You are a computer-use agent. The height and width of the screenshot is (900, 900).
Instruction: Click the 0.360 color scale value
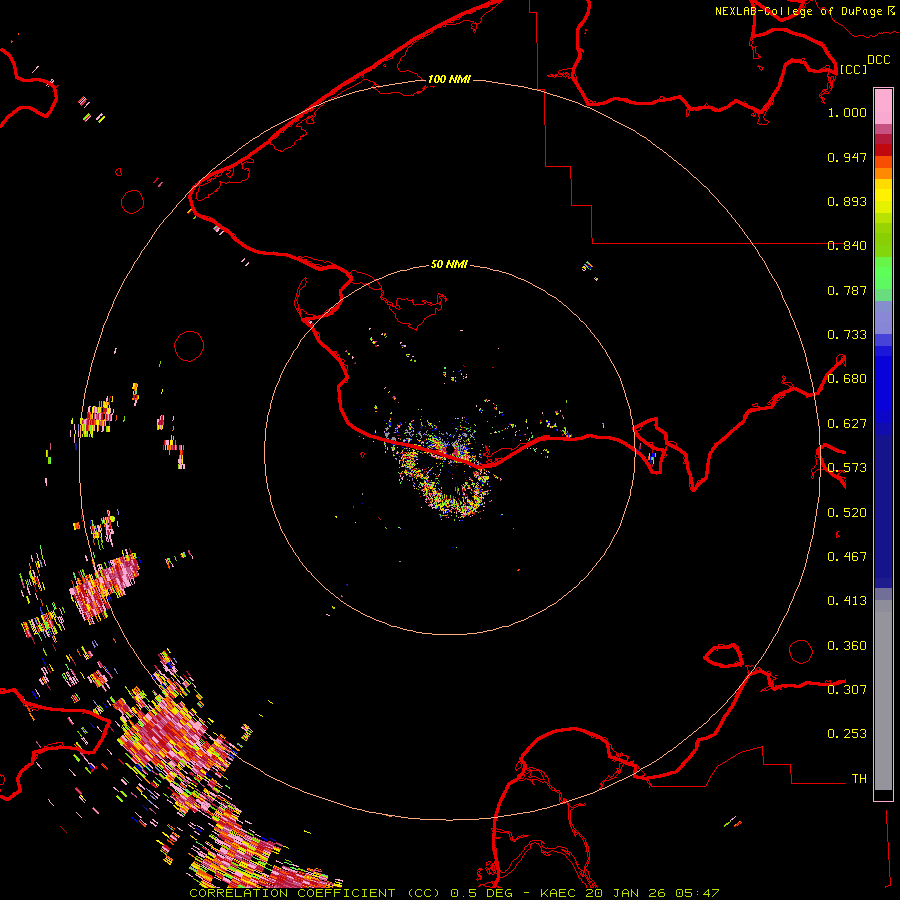pos(847,646)
